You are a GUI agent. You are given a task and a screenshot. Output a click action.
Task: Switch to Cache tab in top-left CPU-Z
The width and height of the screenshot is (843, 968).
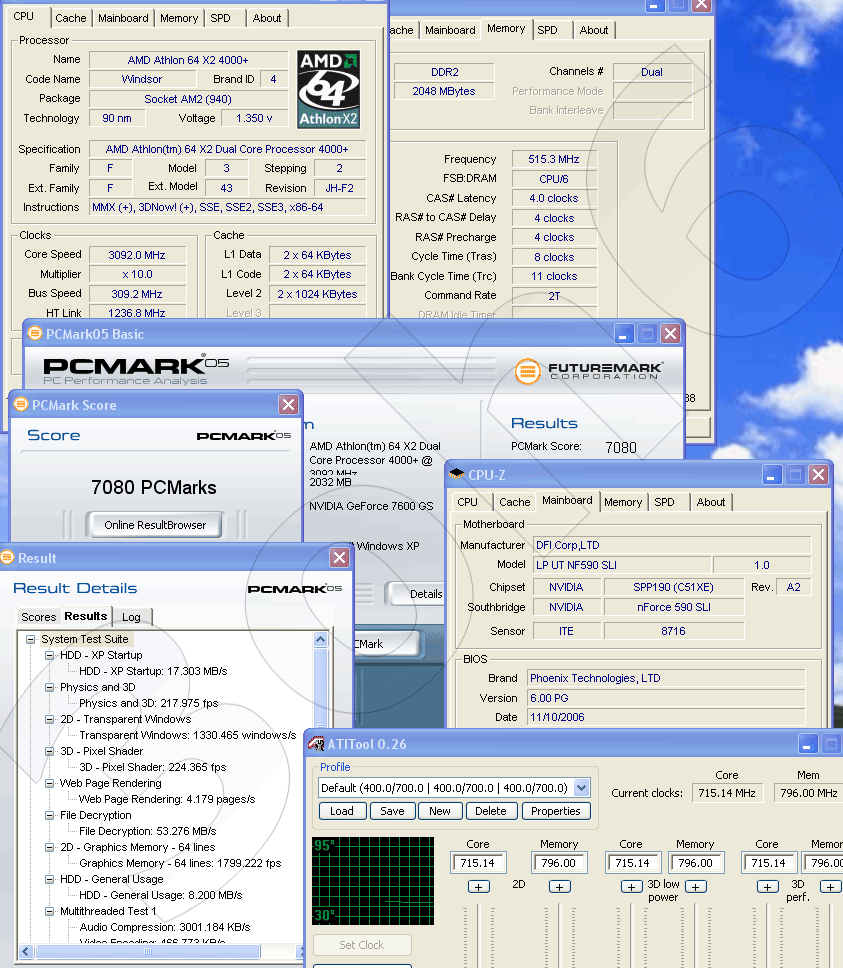(70, 18)
